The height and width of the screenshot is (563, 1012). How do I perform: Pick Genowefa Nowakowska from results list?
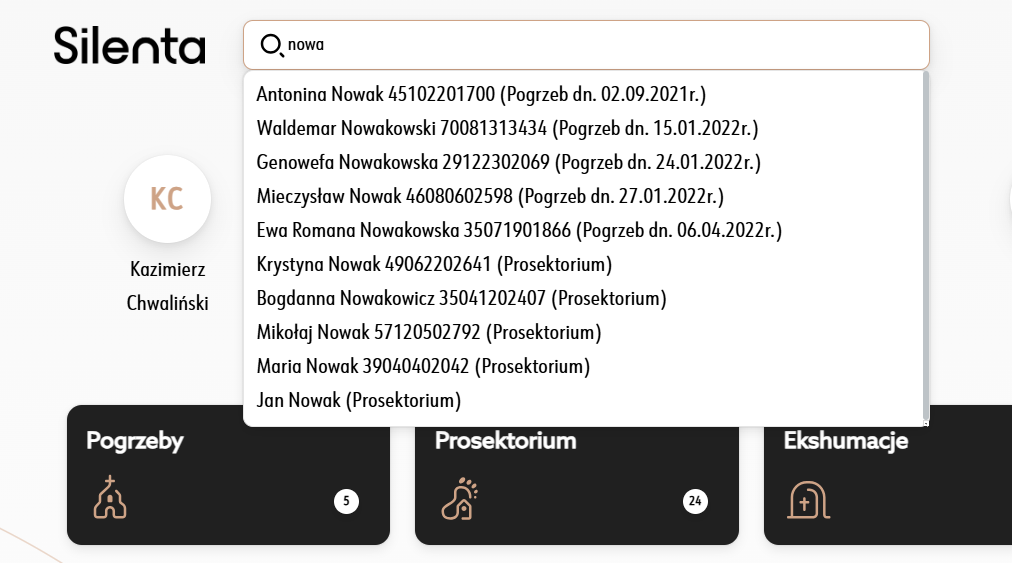click(509, 162)
